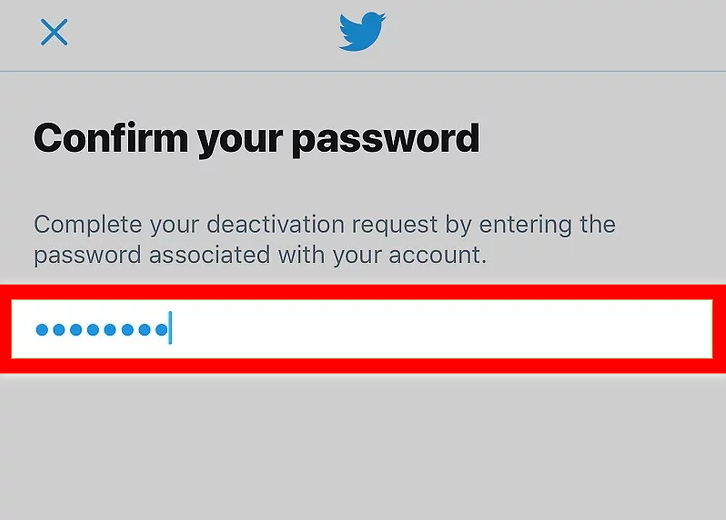Click the word "password" in the heading
The image size is (726, 520).
[386, 138]
